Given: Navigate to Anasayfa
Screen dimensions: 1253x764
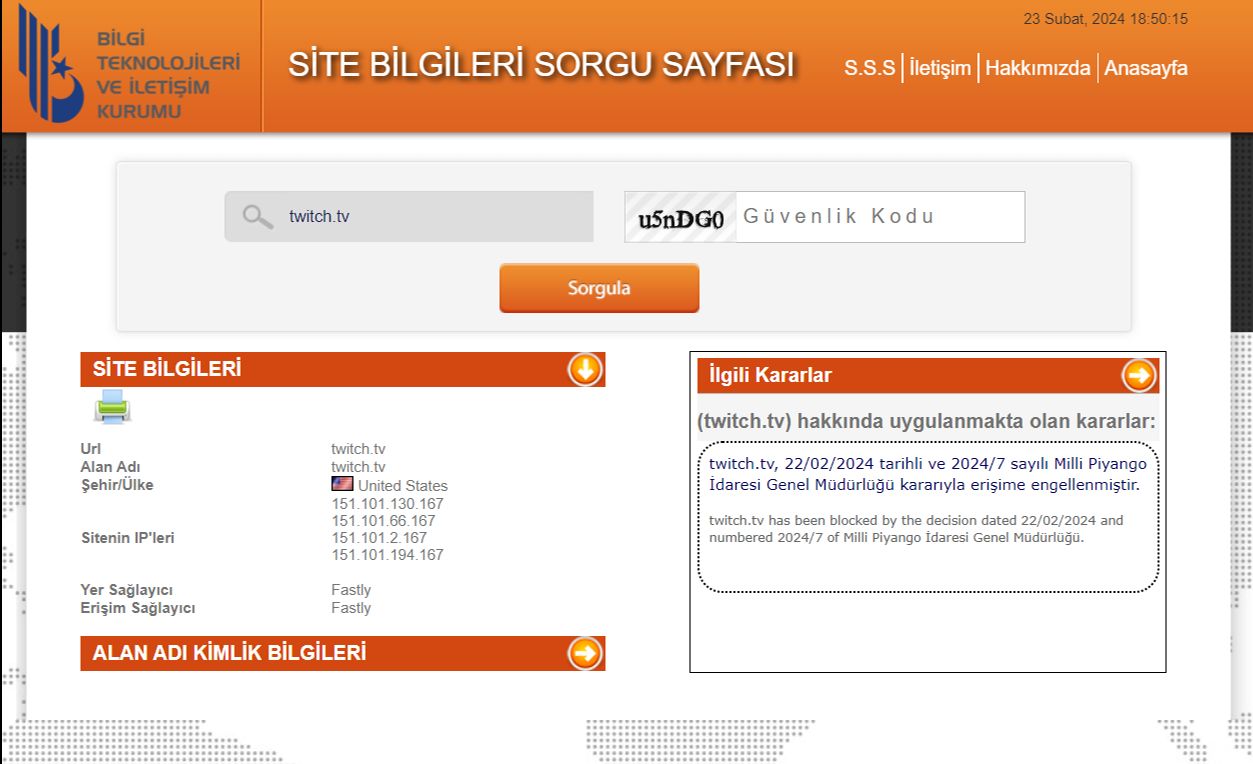Looking at the screenshot, I should (1146, 68).
